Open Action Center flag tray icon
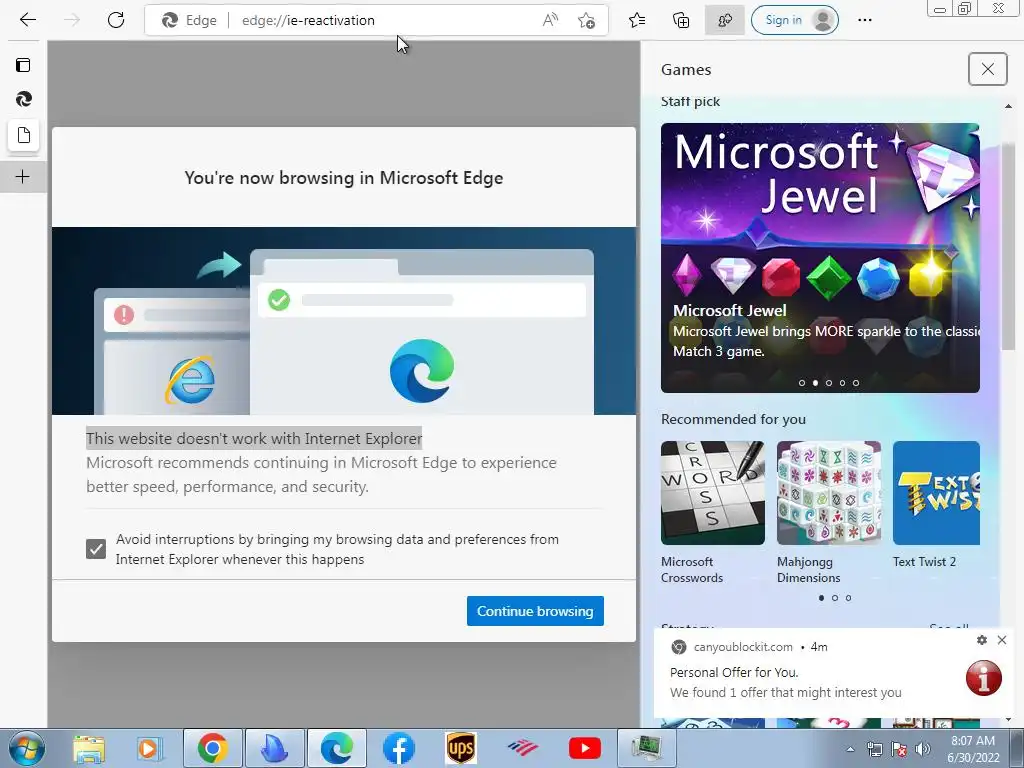 899,749
